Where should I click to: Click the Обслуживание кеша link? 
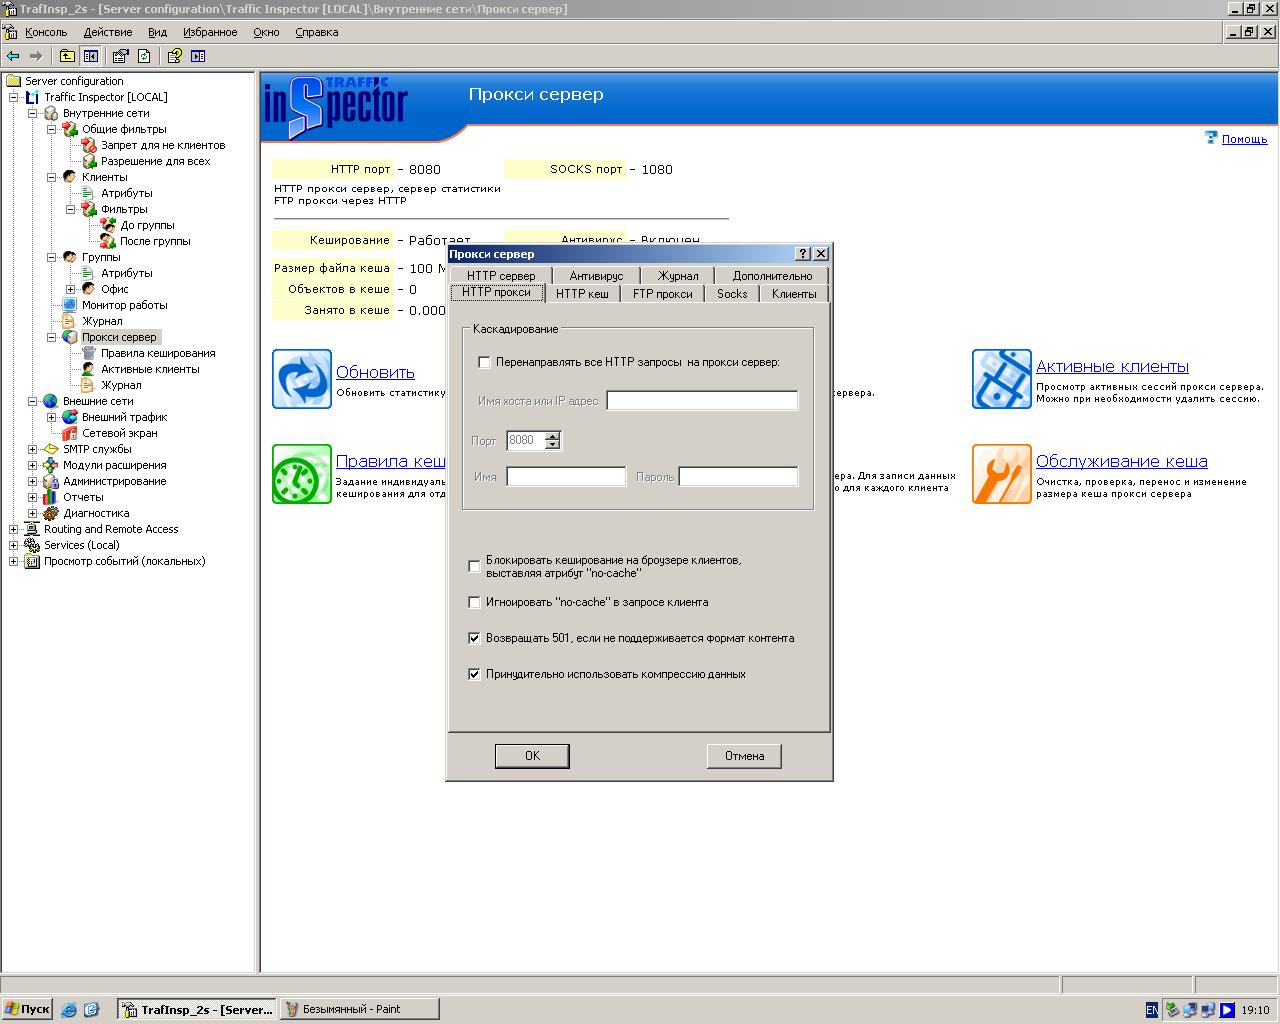[1121, 461]
